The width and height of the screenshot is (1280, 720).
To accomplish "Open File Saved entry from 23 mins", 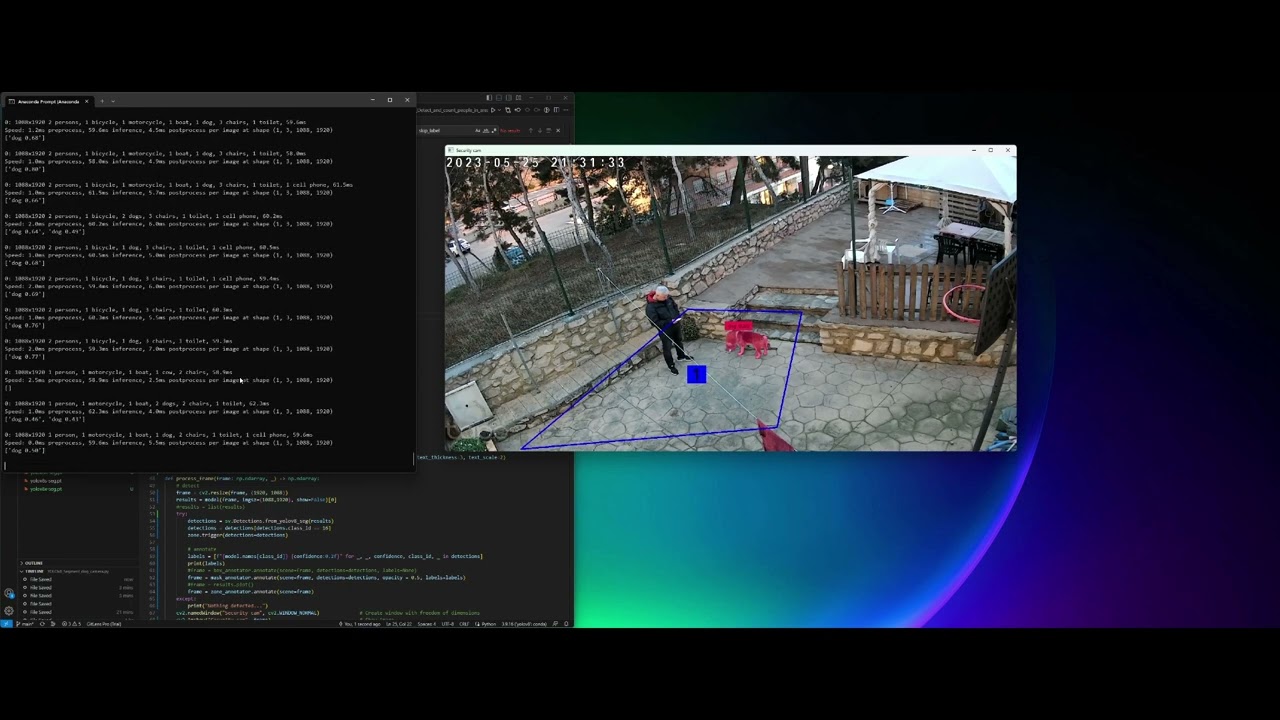I will click(x=41, y=612).
